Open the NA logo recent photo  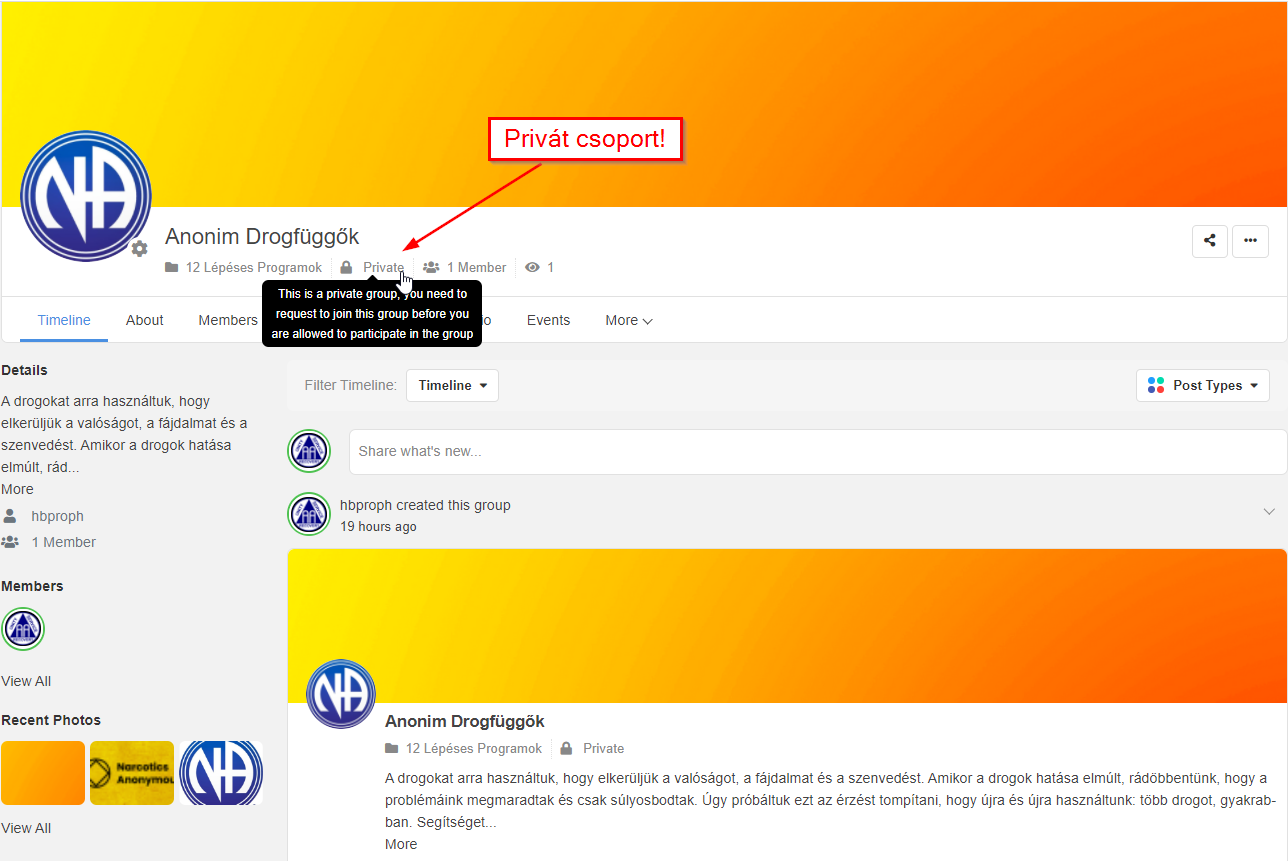[221, 773]
